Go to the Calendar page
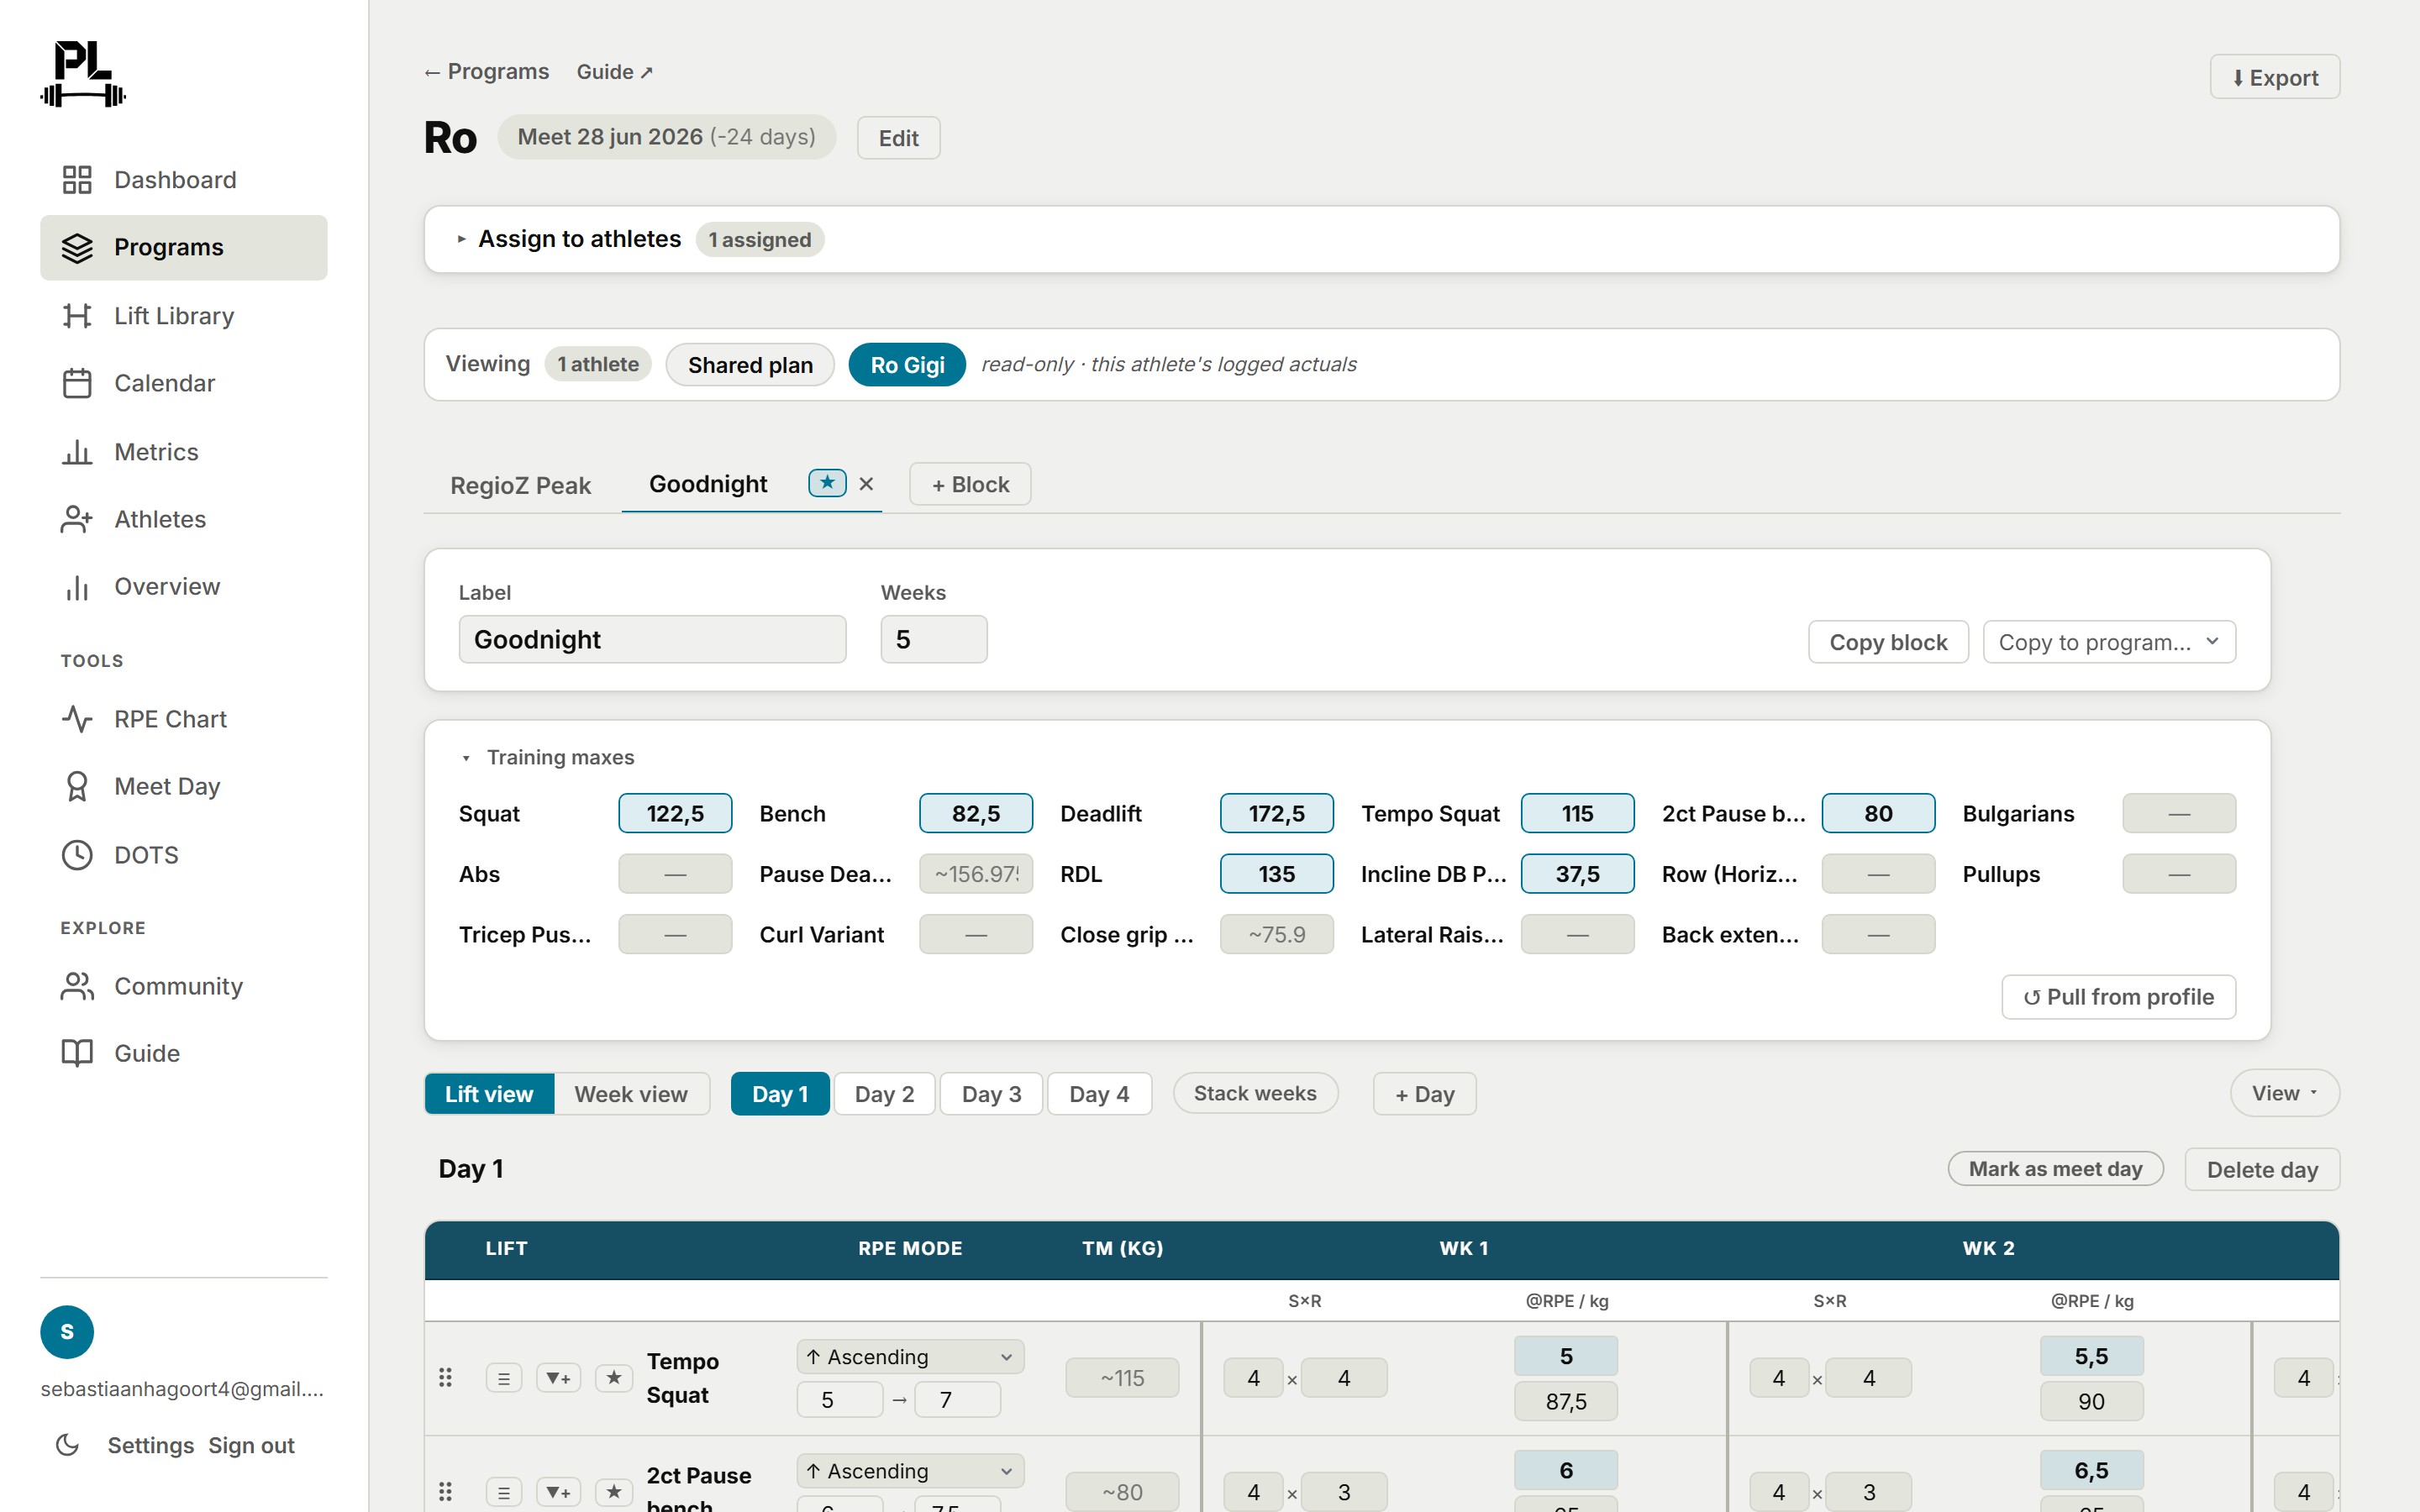 pyautogui.click(x=183, y=383)
